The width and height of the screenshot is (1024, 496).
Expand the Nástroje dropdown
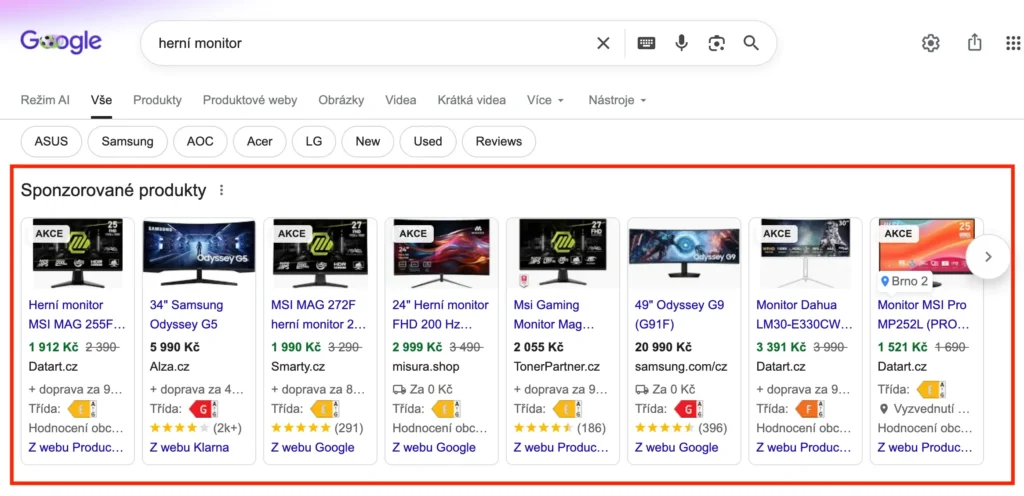(617, 101)
